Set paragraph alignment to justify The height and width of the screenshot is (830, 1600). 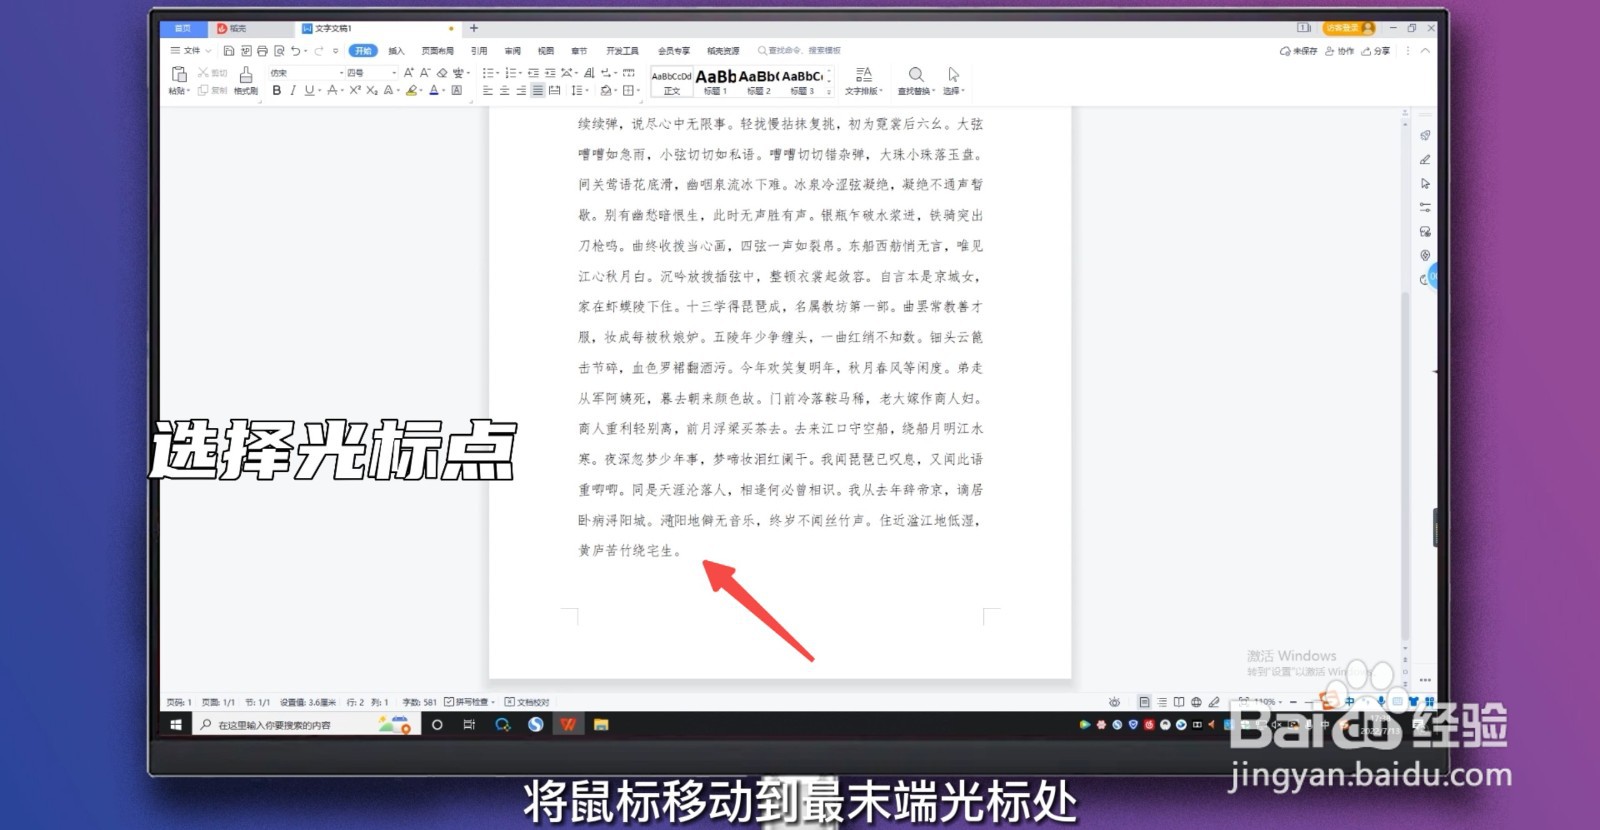coord(538,90)
